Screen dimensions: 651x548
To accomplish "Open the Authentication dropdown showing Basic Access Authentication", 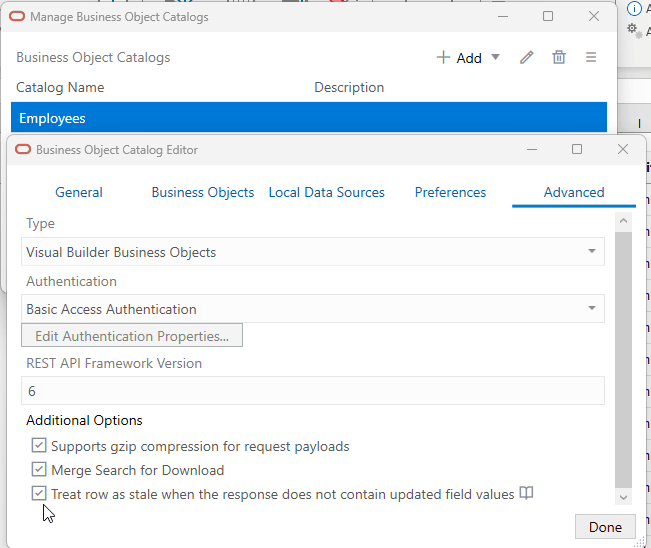I will click(313, 308).
